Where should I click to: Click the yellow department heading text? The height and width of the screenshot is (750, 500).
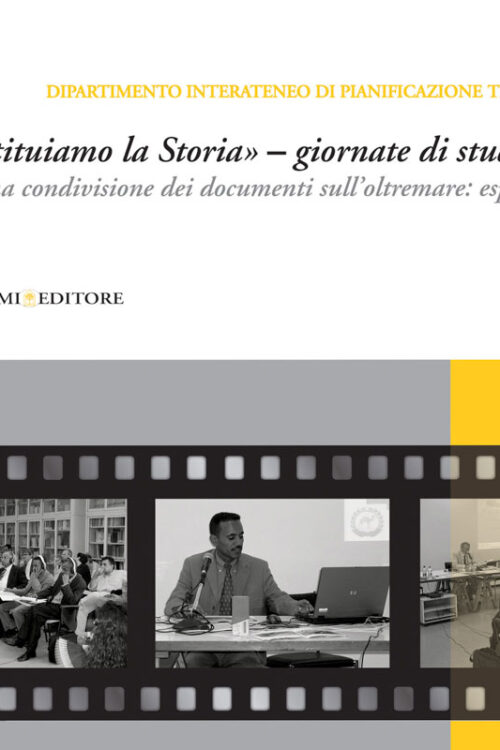[x=273, y=91]
